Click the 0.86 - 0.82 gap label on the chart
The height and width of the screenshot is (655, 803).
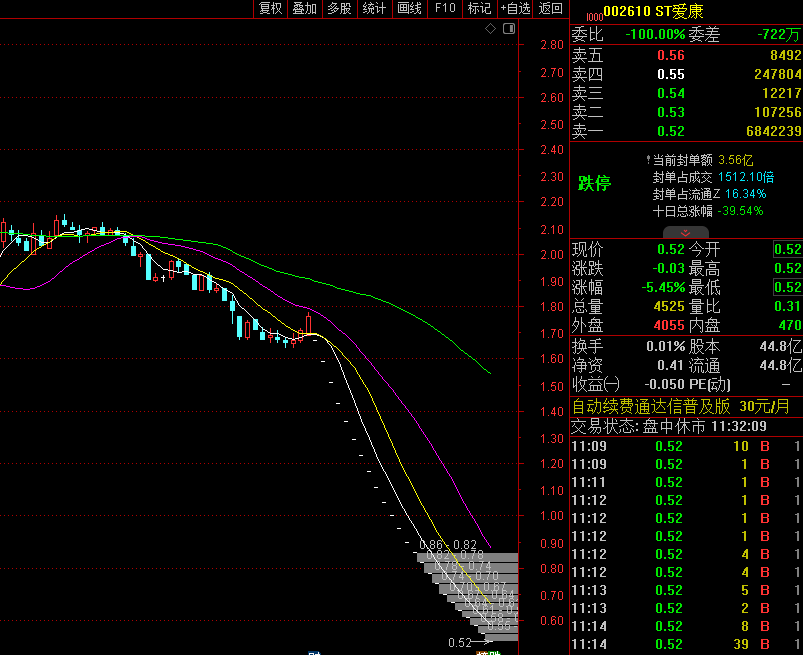448,544
